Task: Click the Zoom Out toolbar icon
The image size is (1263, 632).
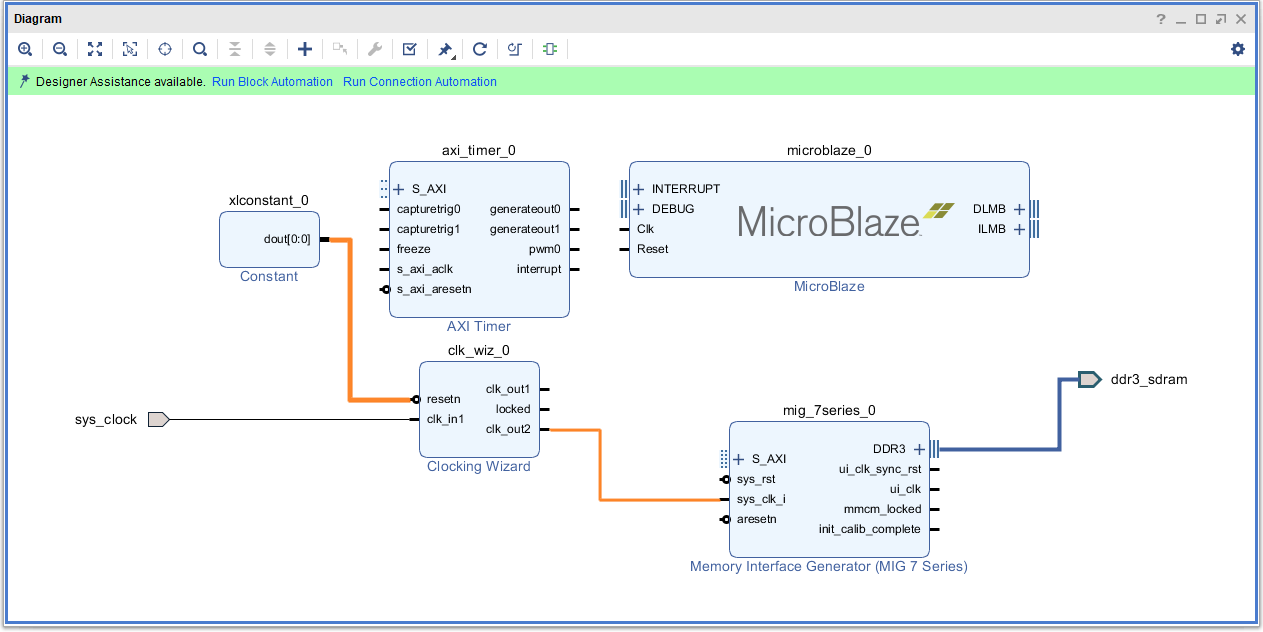Action: tap(60, 49)
